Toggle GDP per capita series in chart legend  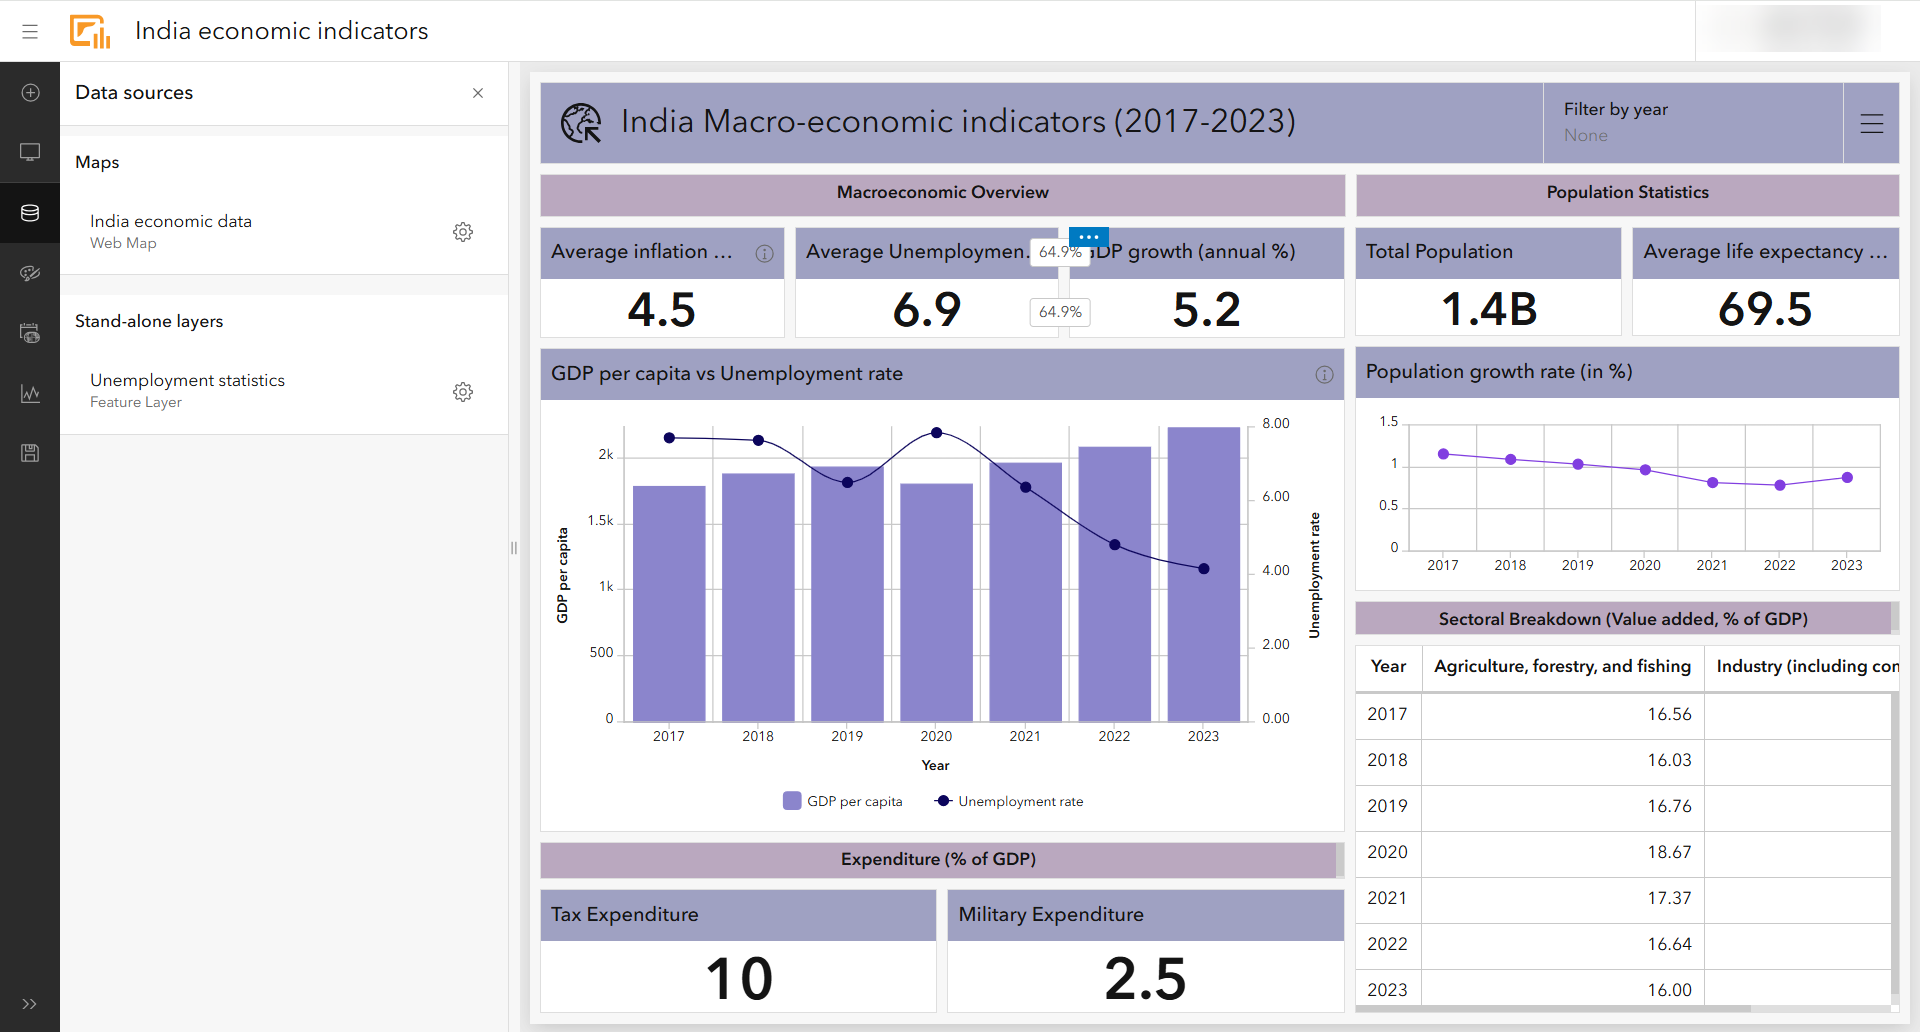[842, 800]
